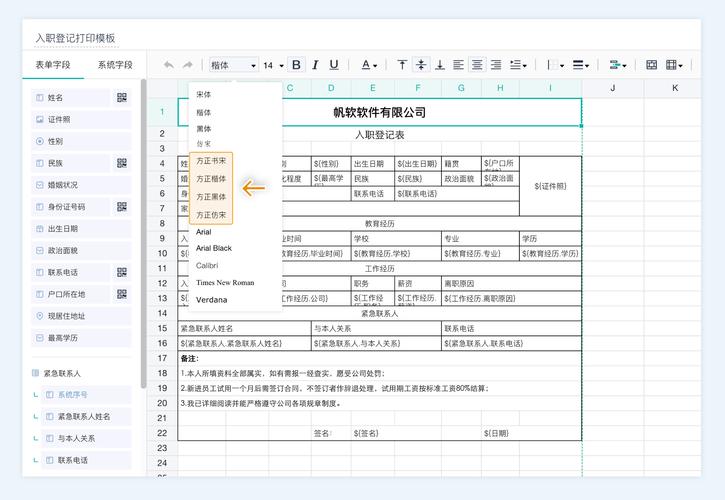Toggle underline formatting
Screen dimensions: 725x500
point(334,65)
